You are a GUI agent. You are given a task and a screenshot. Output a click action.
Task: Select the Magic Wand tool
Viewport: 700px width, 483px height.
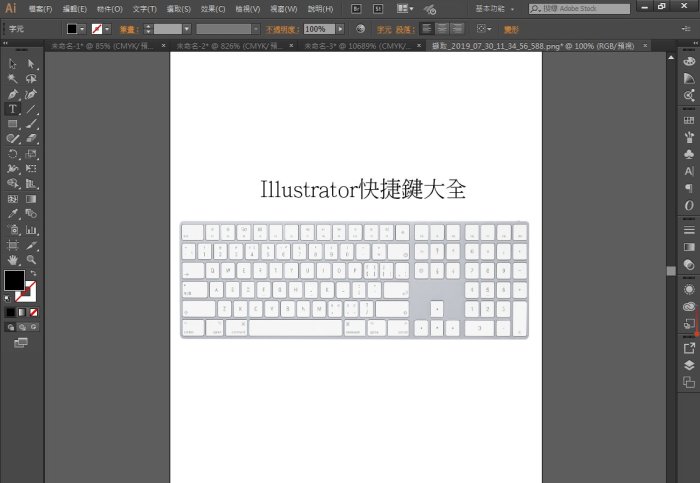(13, 78)
